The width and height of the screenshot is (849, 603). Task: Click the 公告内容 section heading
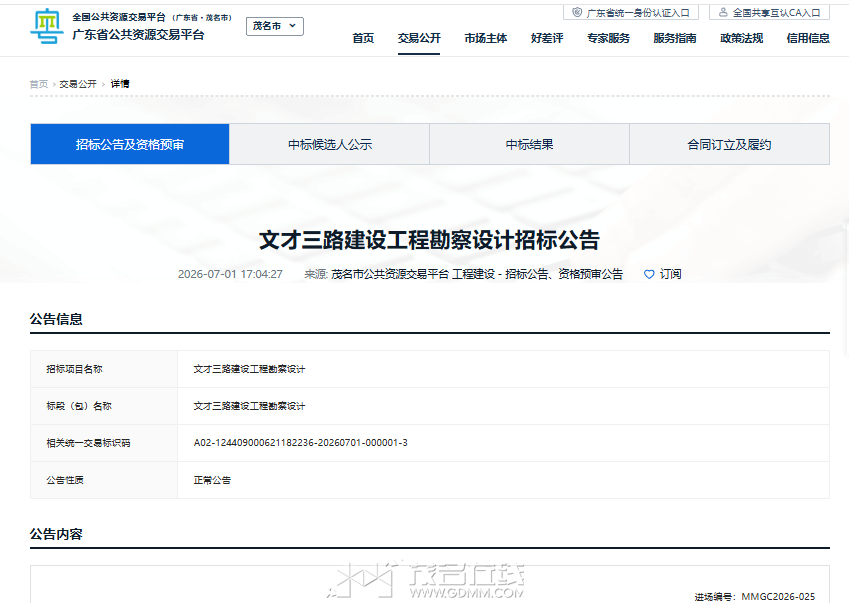pos(56,534)
